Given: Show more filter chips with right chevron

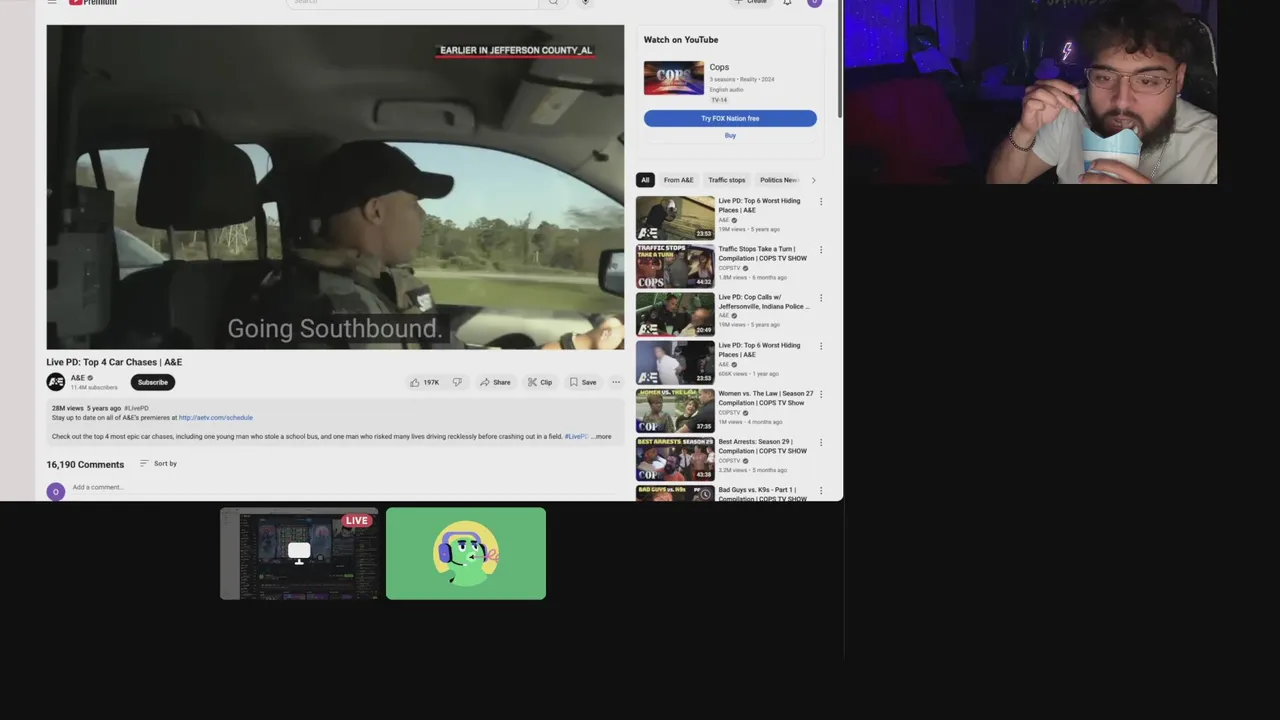Looking at the screenshot, I should click(813, 180).
